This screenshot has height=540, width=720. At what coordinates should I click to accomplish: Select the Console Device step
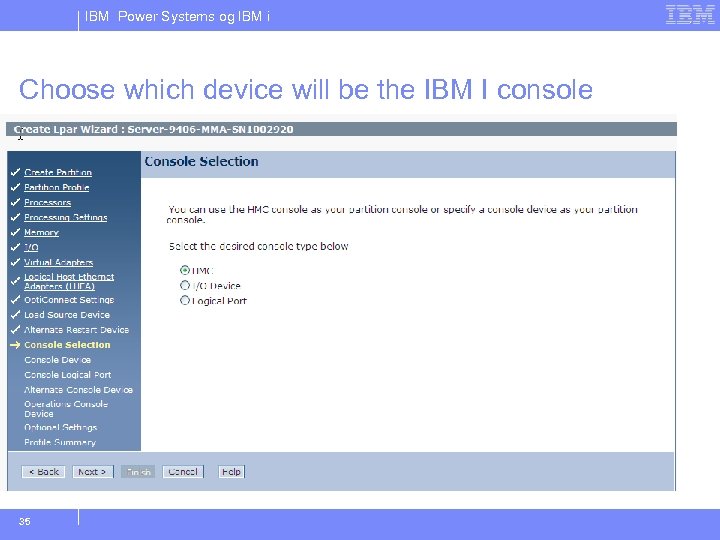(x=57, y=360)
